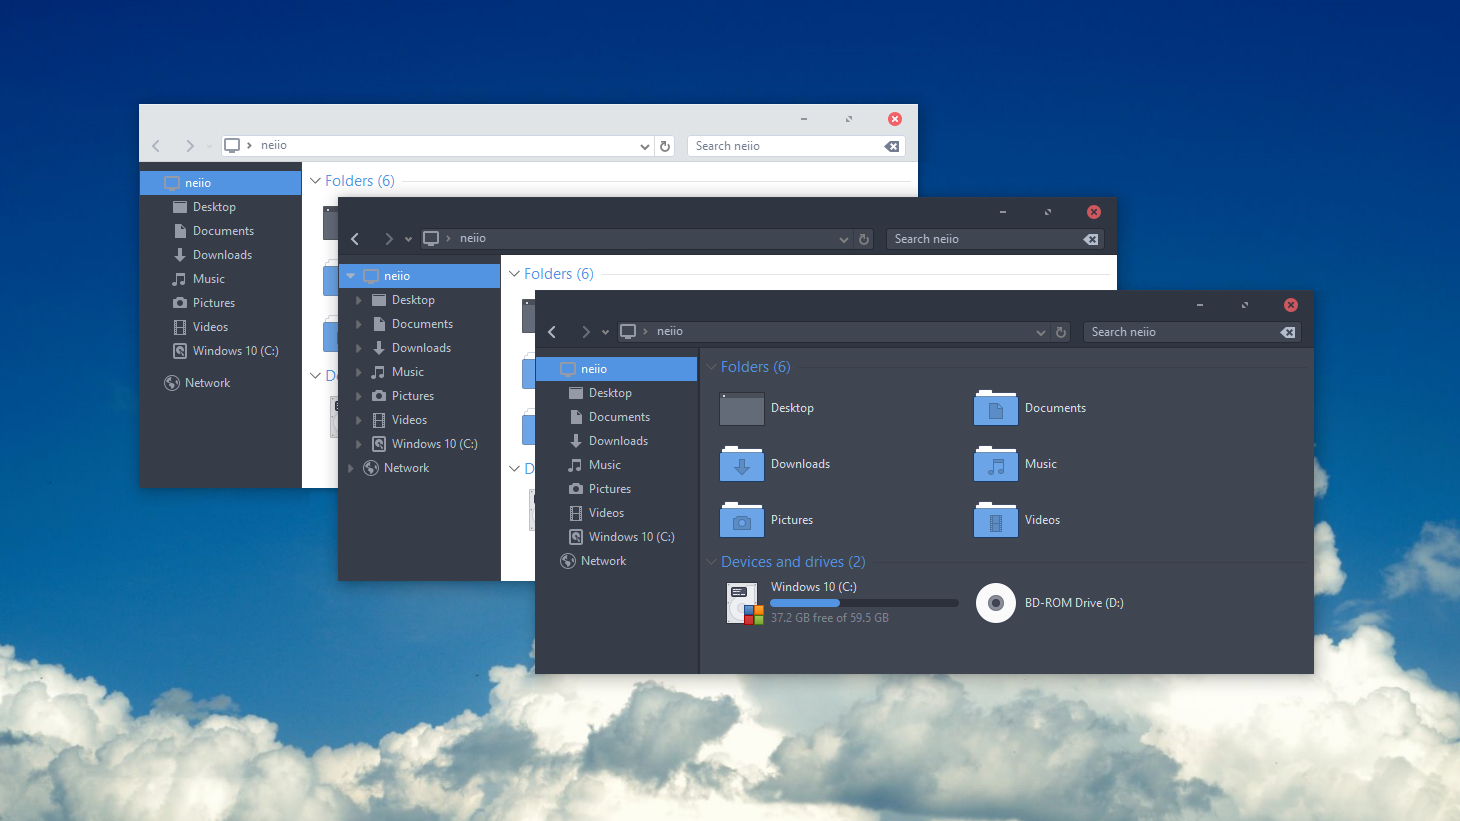
Task: Open the address bar dropdown in the front window
Action: point(1041,333)
